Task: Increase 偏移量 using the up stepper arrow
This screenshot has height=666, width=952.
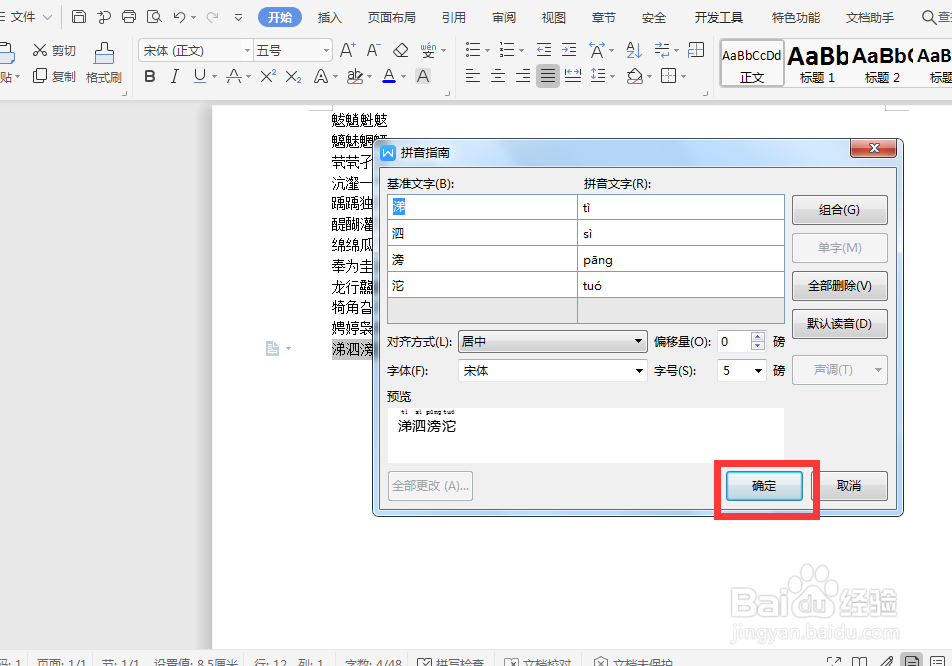Action: (757, 336)
